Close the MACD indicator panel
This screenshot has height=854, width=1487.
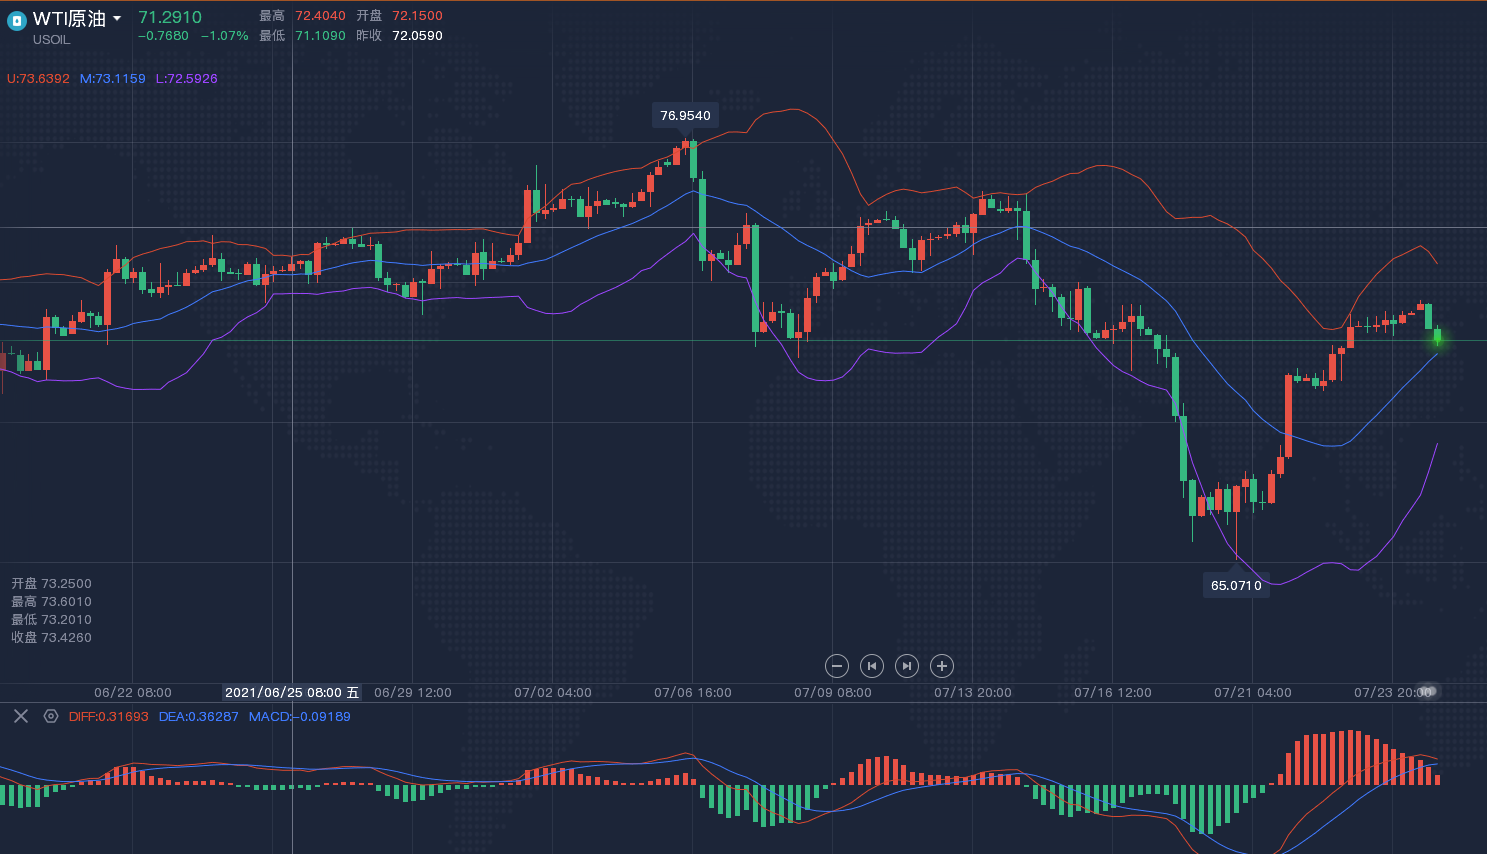coord(20,716)
